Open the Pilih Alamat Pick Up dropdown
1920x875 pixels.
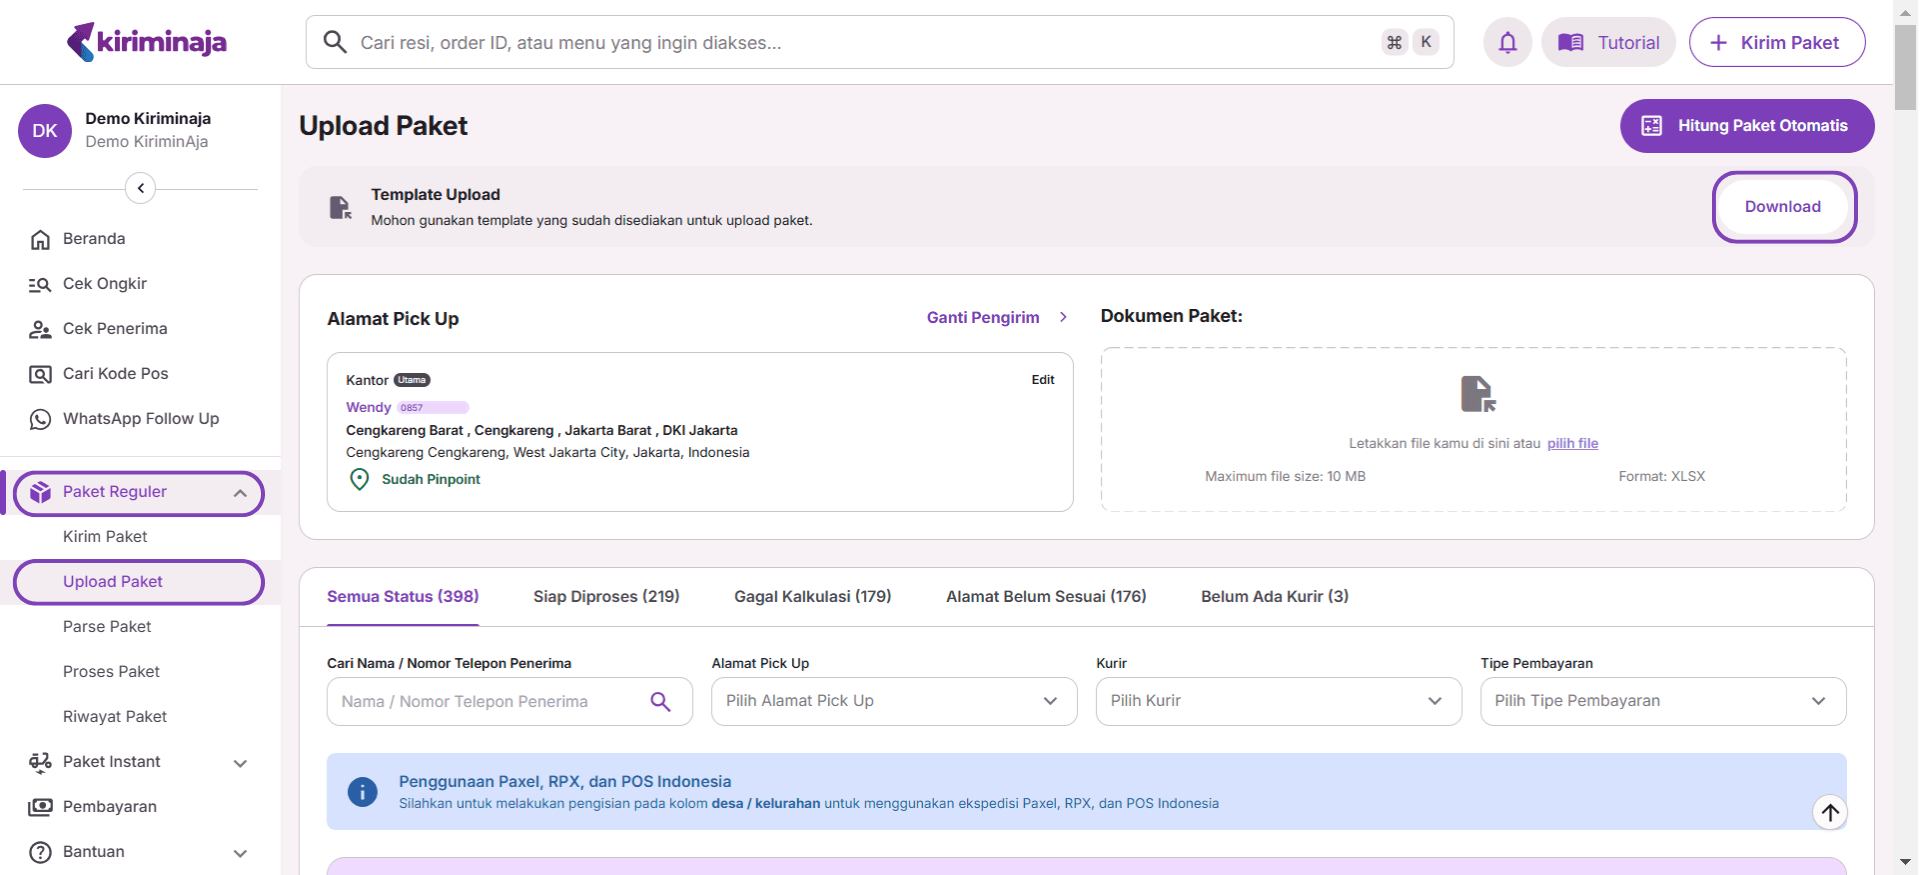coord(893,701)
